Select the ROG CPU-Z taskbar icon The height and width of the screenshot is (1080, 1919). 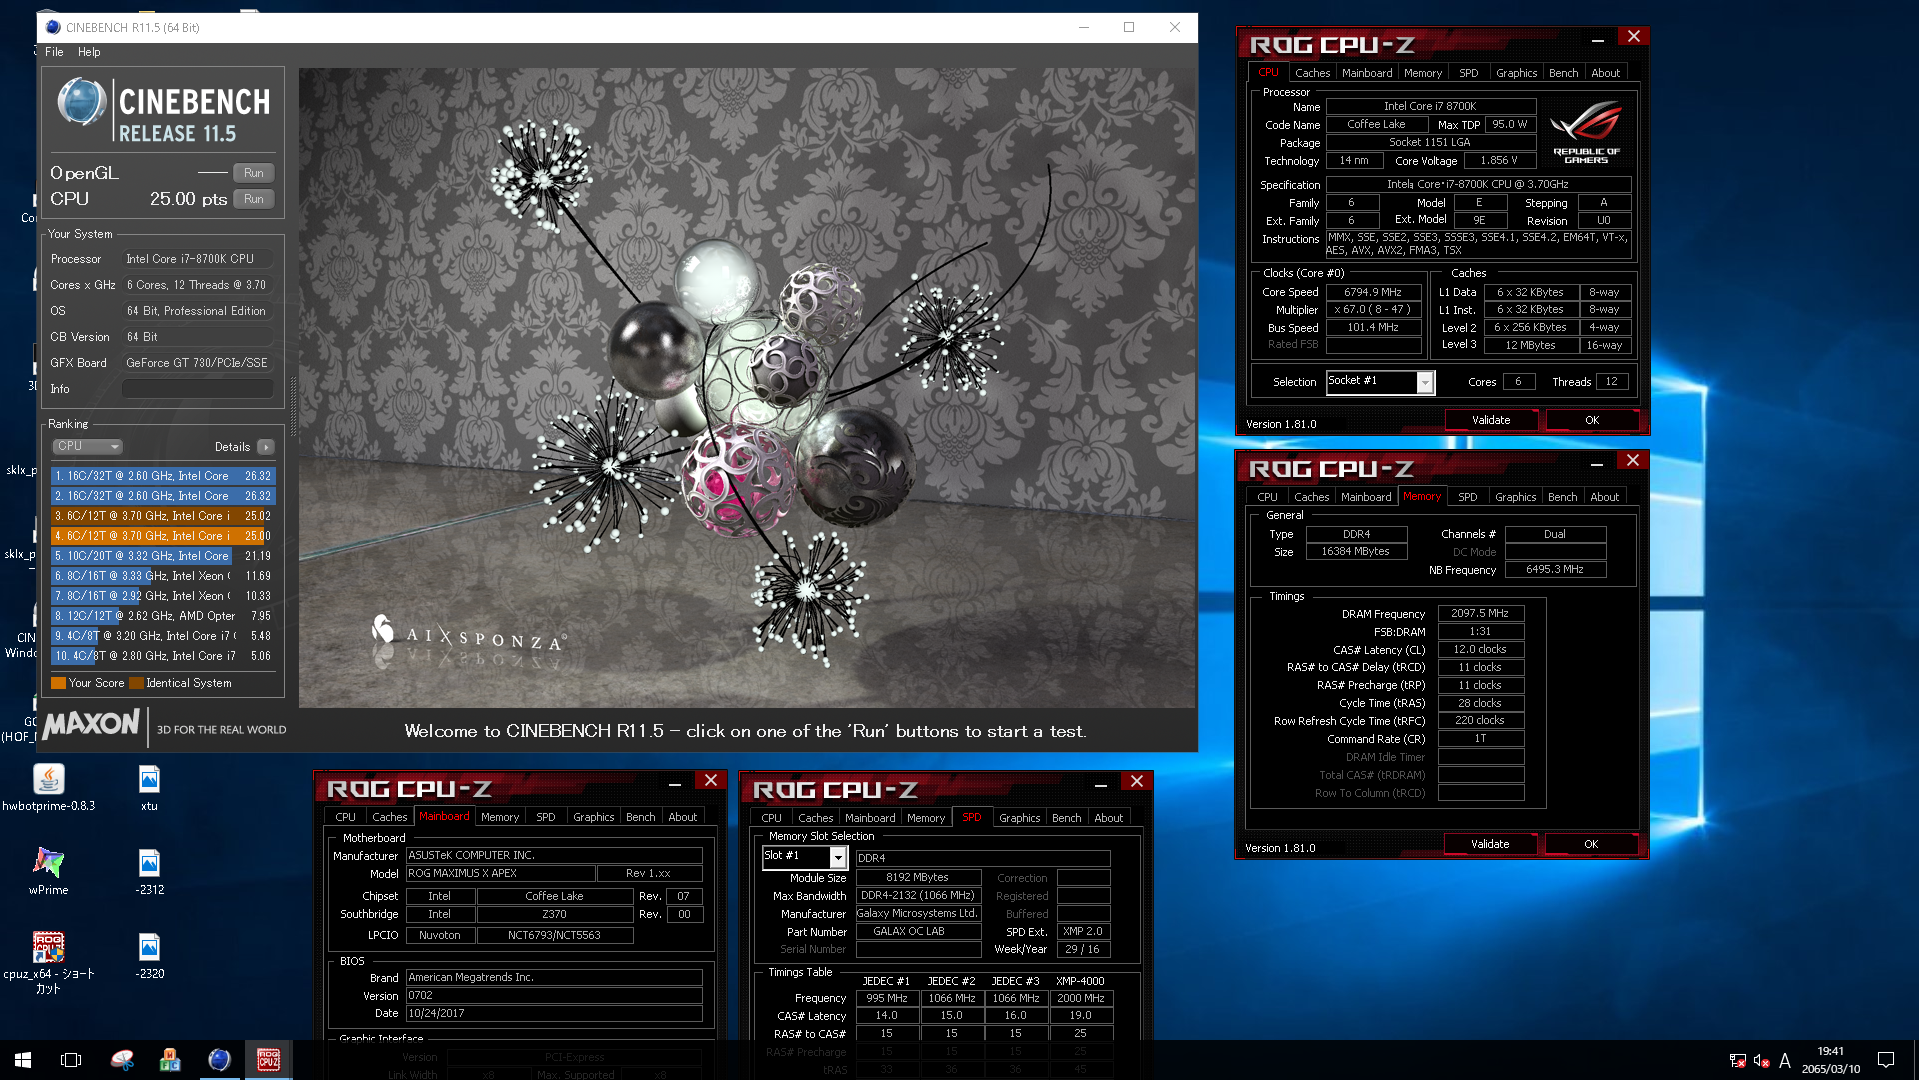click(x=268, y=1060)
